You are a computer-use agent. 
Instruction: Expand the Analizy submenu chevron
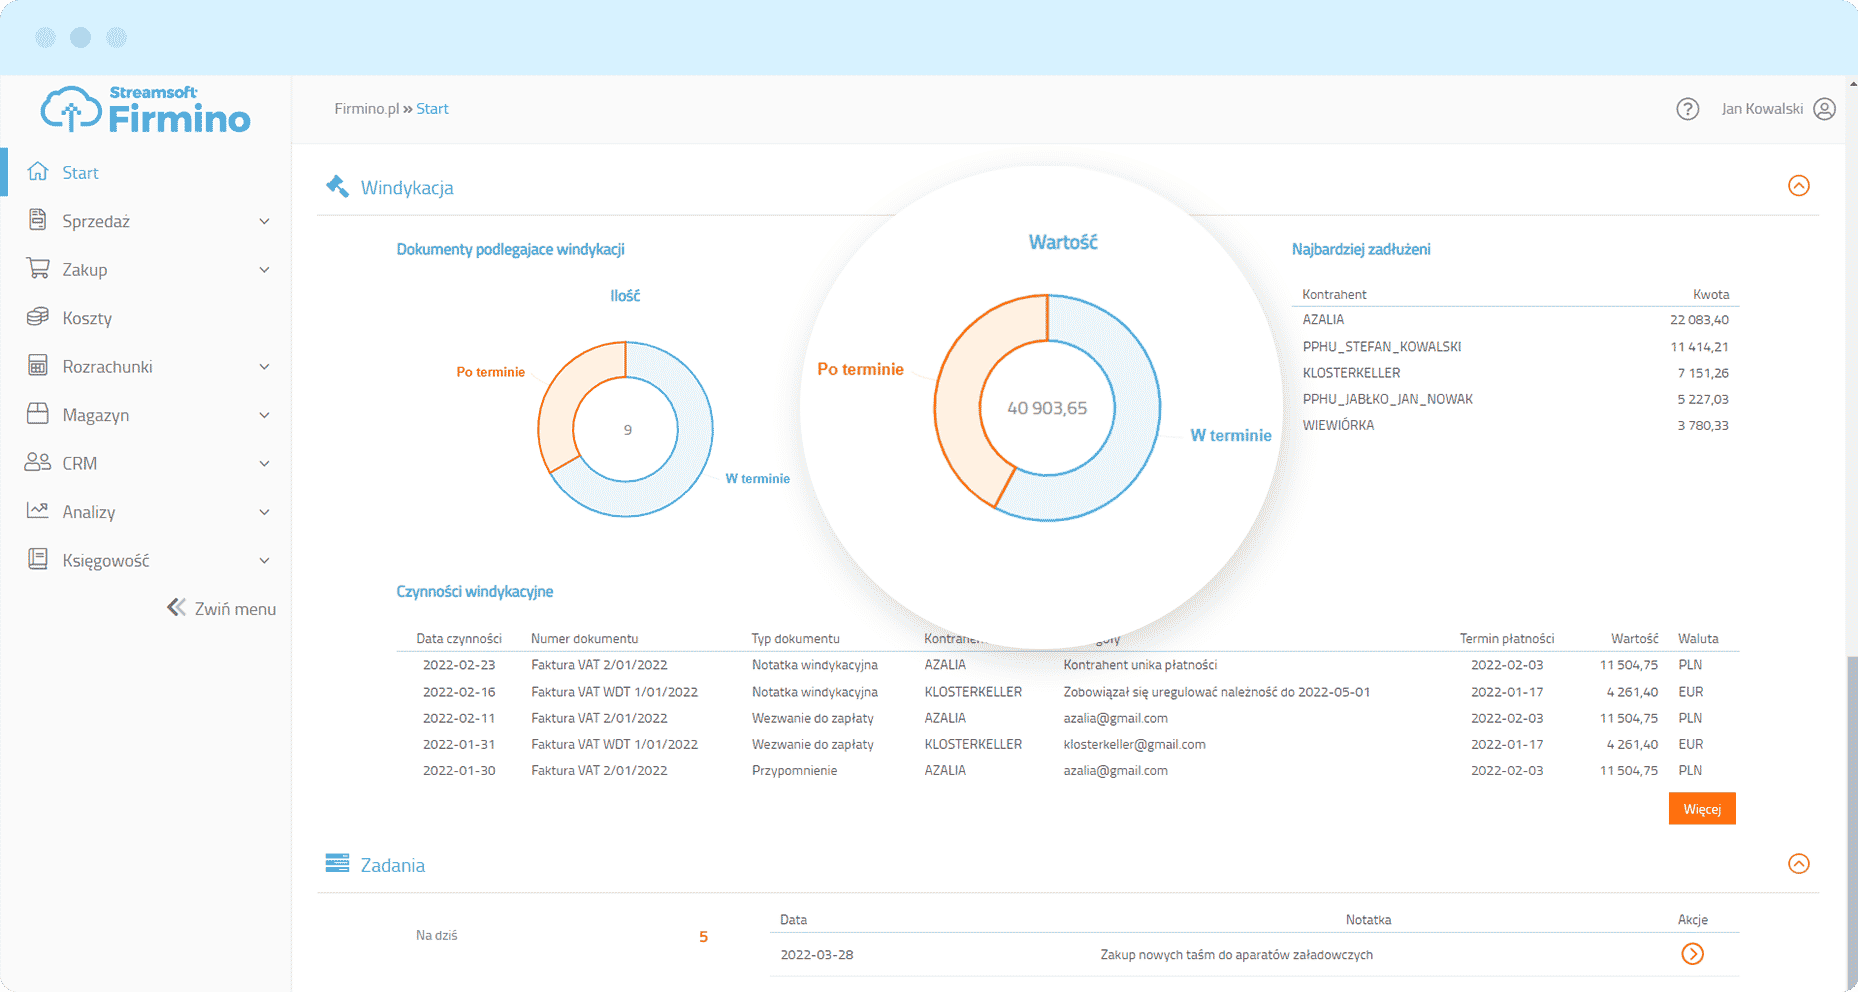(x=265, y=512)
